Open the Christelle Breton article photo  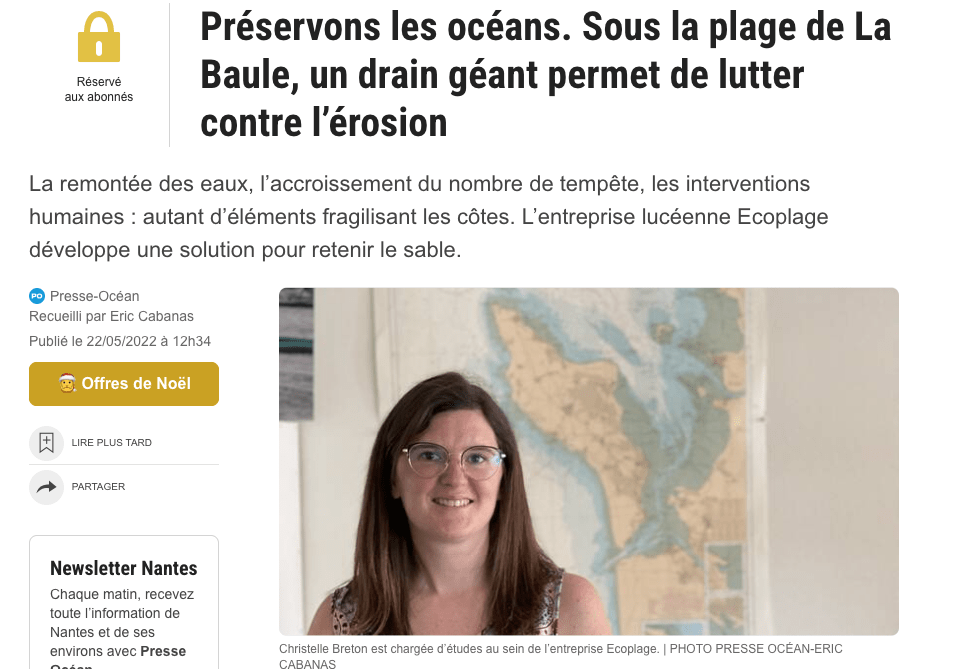(x=588, y=461)
